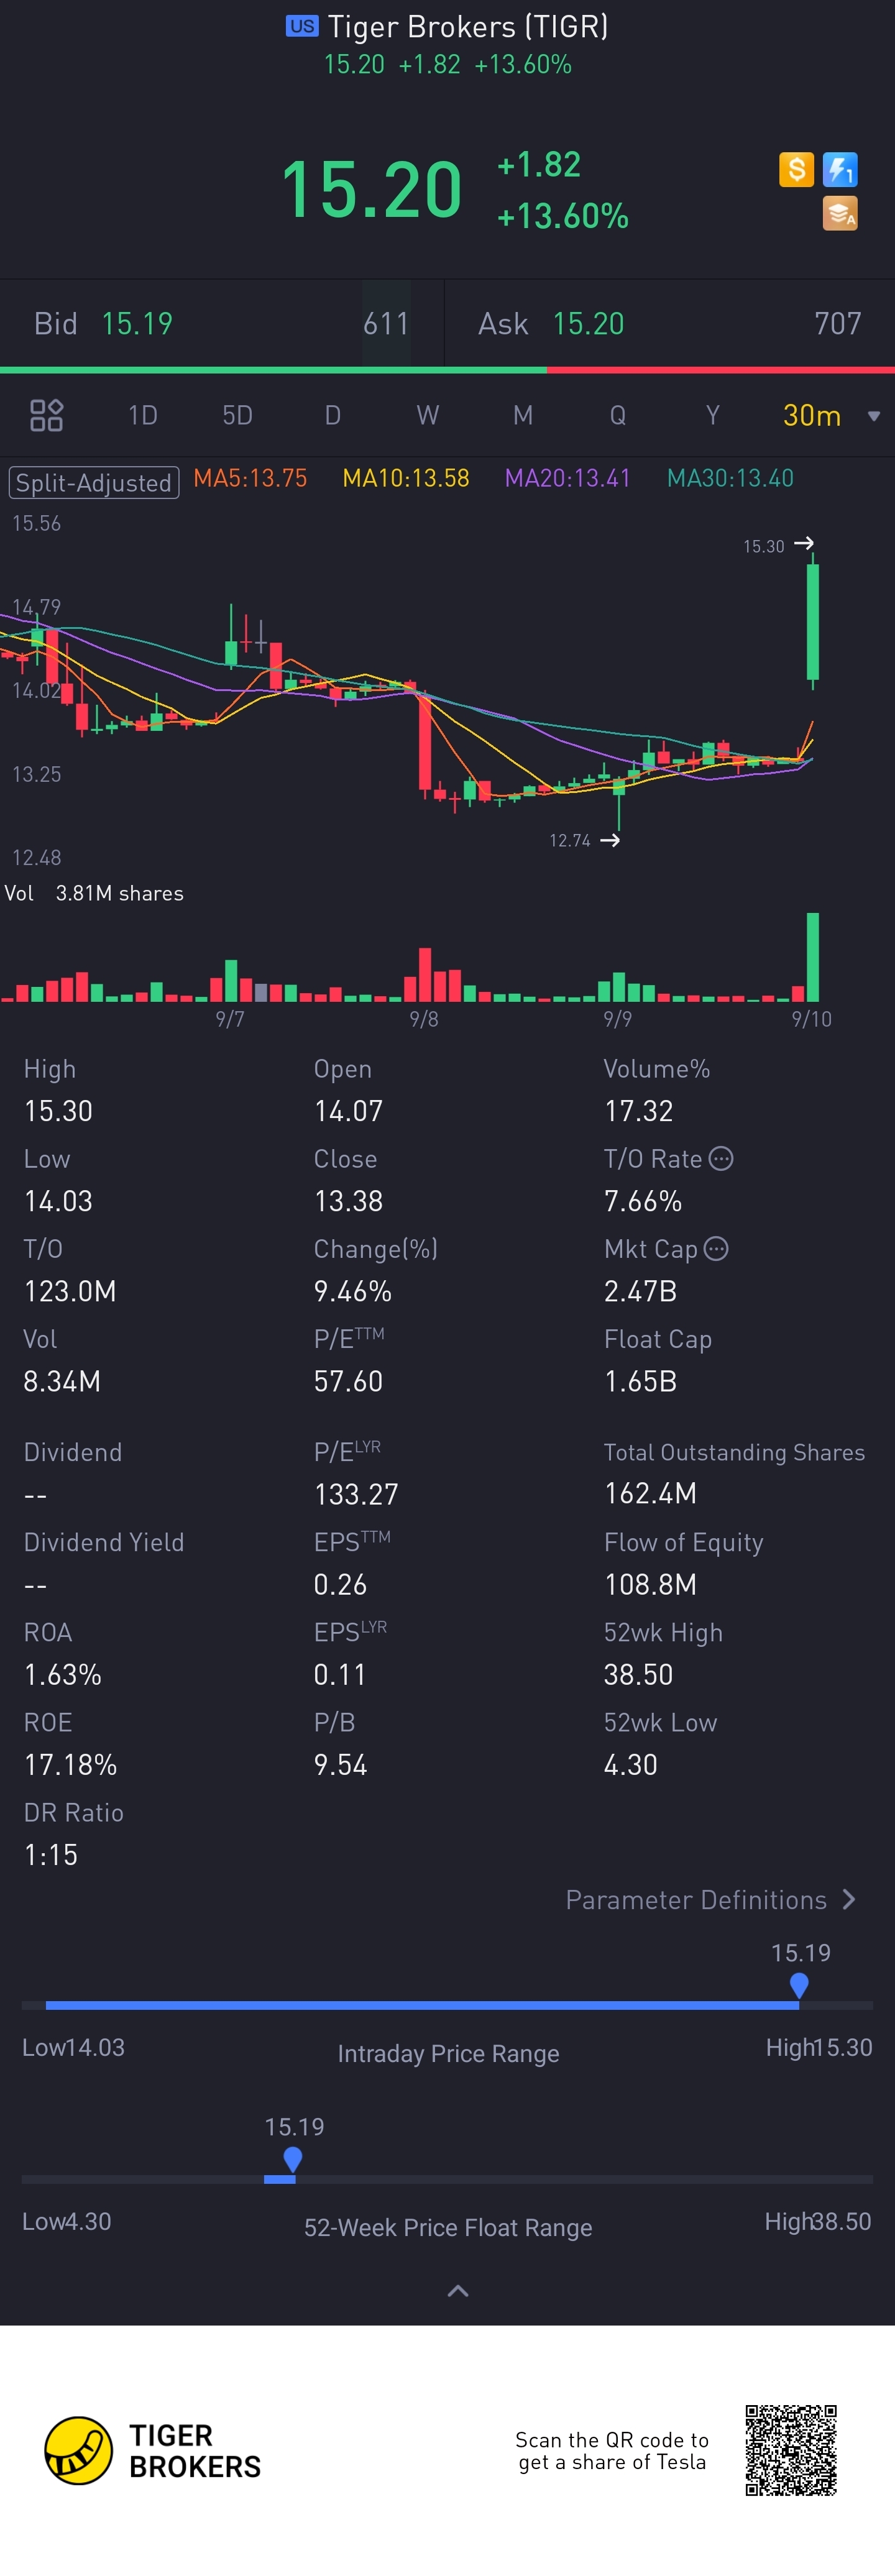Screen dimensions: 895x2576
Task: Tap Total Outstanding Shares 162.4M value
Action: click(x=650, y=1493)
